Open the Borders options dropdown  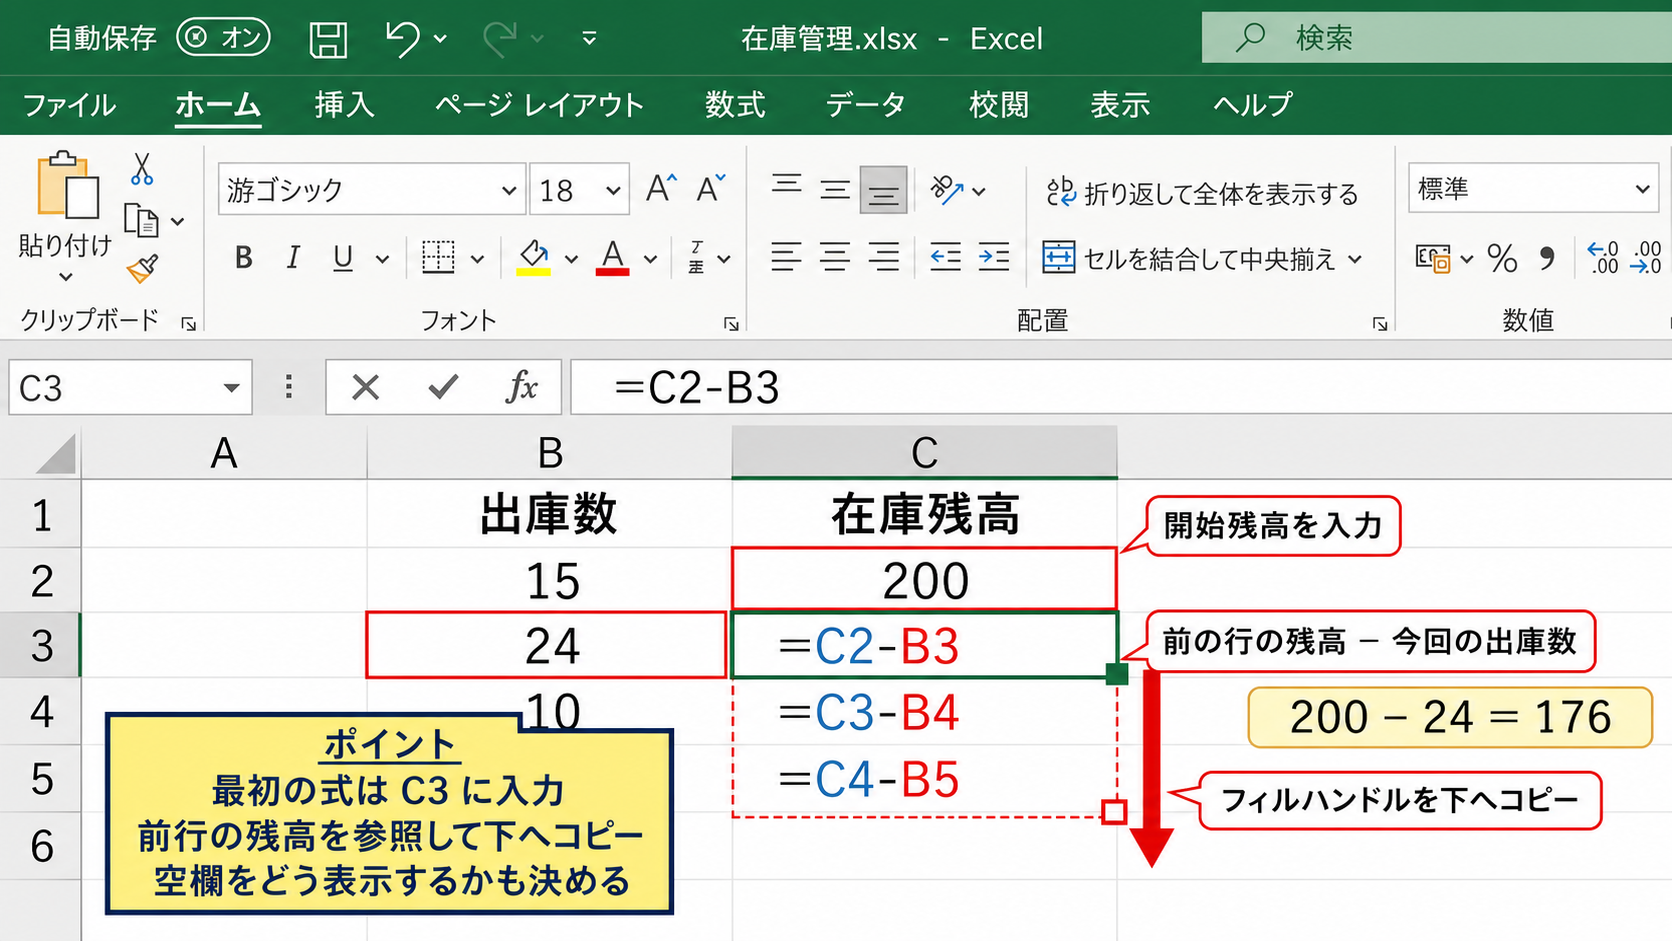point(477,259)
